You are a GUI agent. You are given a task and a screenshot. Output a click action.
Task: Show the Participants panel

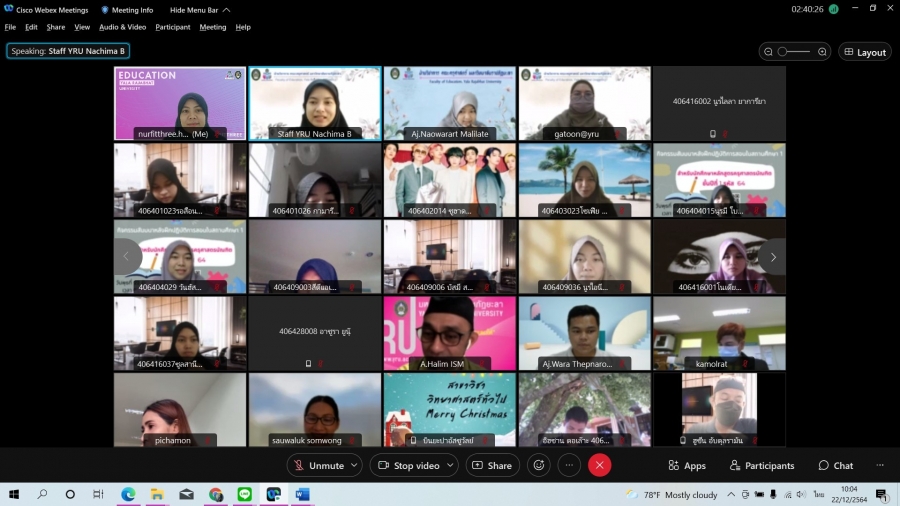762,465
